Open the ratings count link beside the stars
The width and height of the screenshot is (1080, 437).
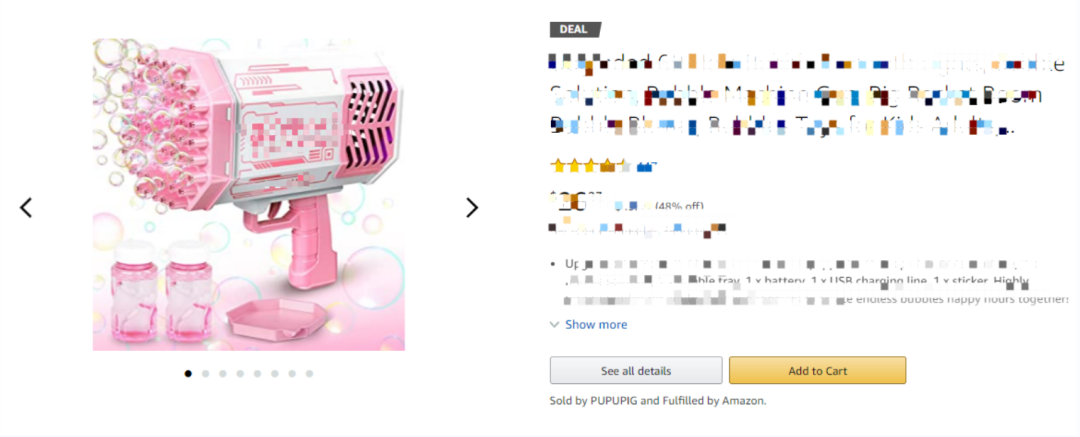646,166
